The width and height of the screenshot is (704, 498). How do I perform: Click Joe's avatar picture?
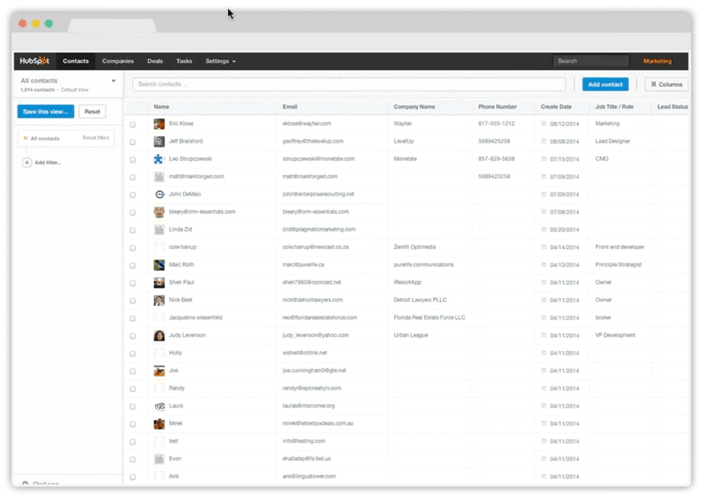159,371
